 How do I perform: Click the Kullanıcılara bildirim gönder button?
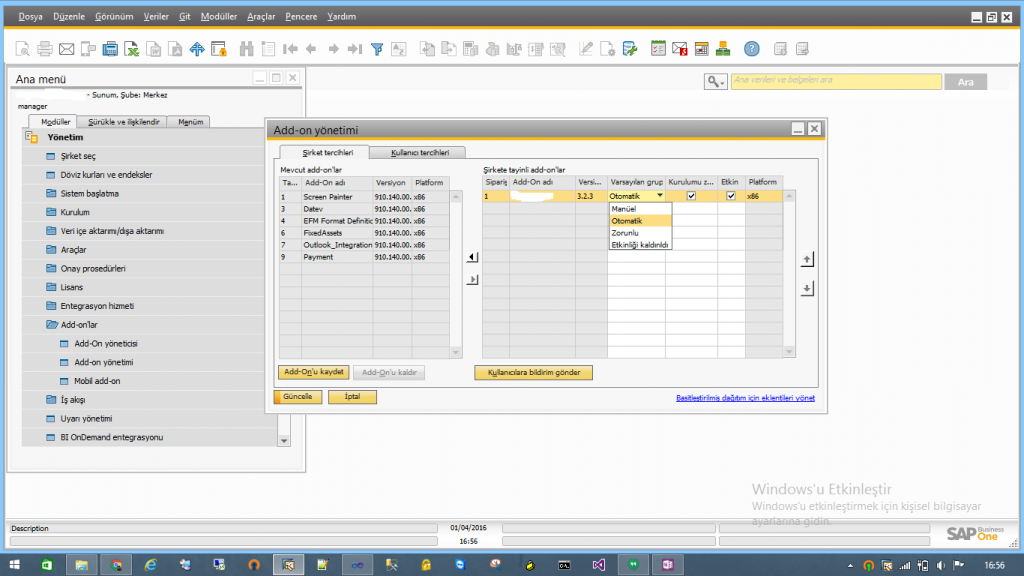point(533,373)
